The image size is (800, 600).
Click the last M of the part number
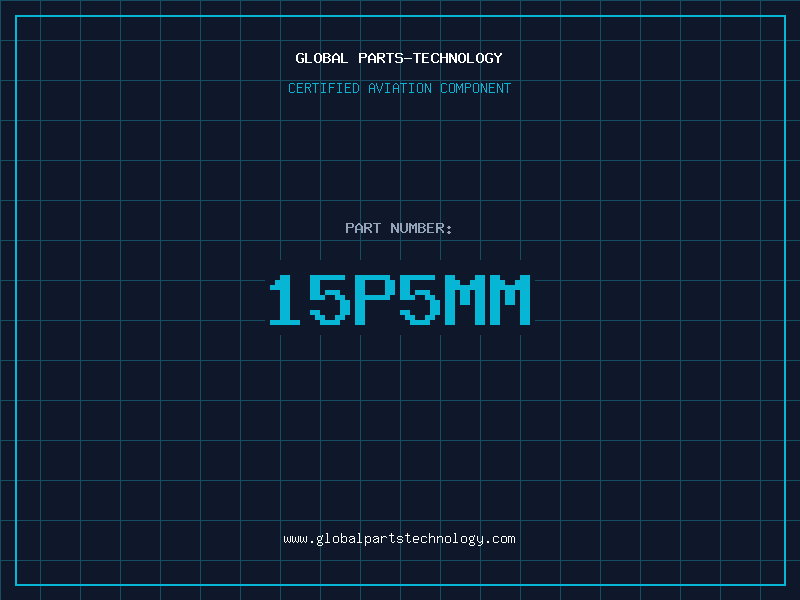coord(510,299)
